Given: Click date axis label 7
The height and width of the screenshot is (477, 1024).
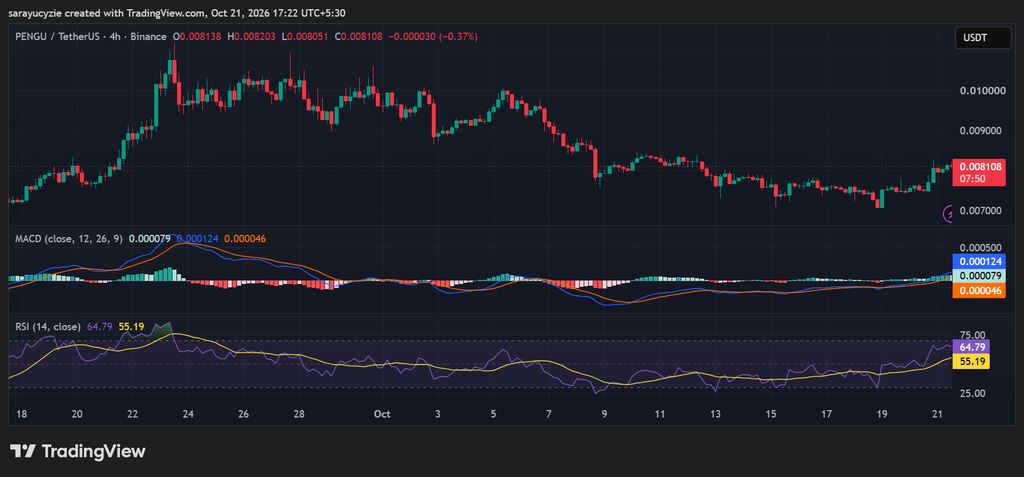Looking at the screenshot, I should (549, 414).
